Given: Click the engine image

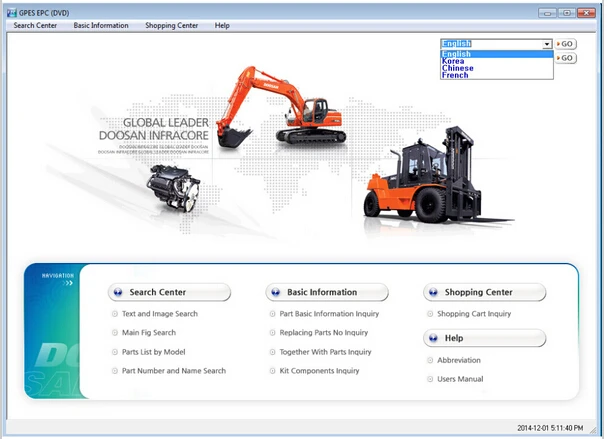Looking at the screenshot, I should [173, 188].
